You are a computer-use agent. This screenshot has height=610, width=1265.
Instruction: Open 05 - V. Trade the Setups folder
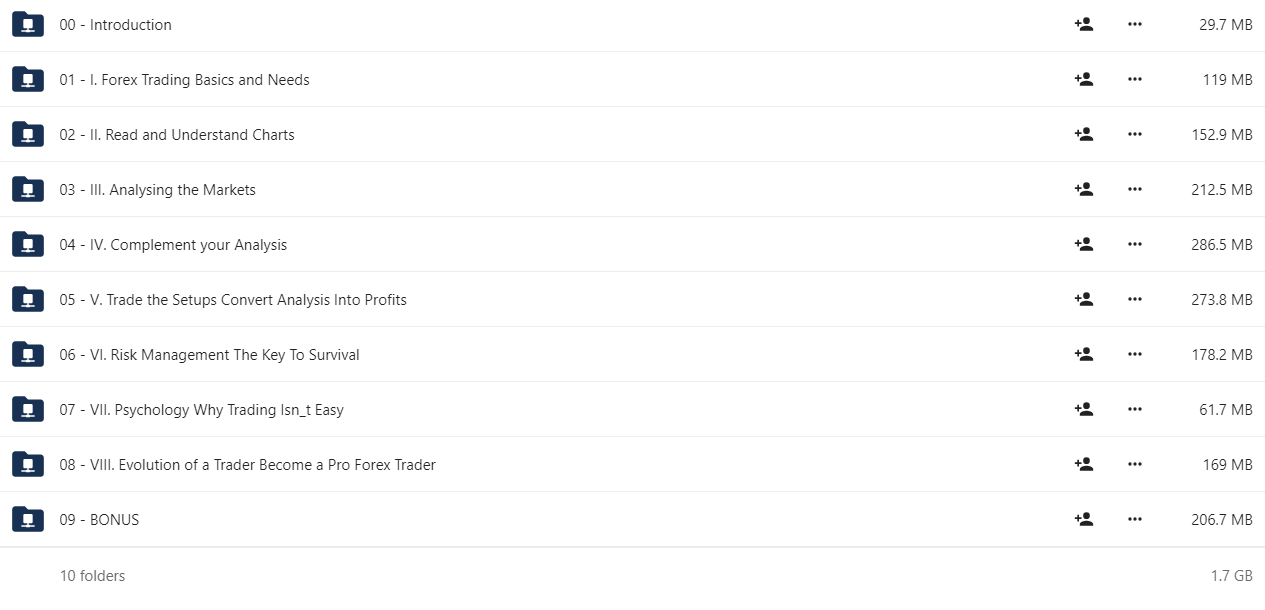pyautogui.click(x=233, y=300)
